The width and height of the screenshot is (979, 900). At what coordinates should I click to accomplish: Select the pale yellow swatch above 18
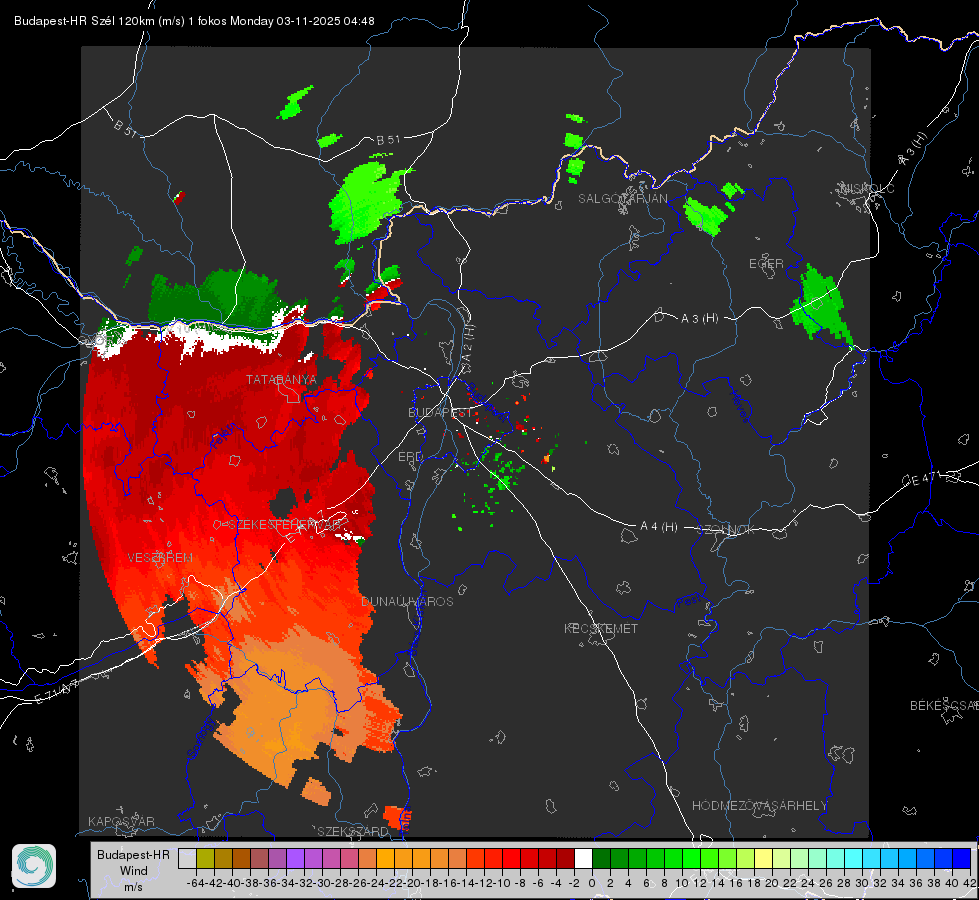pyautogui.click(x=764, y=859)
